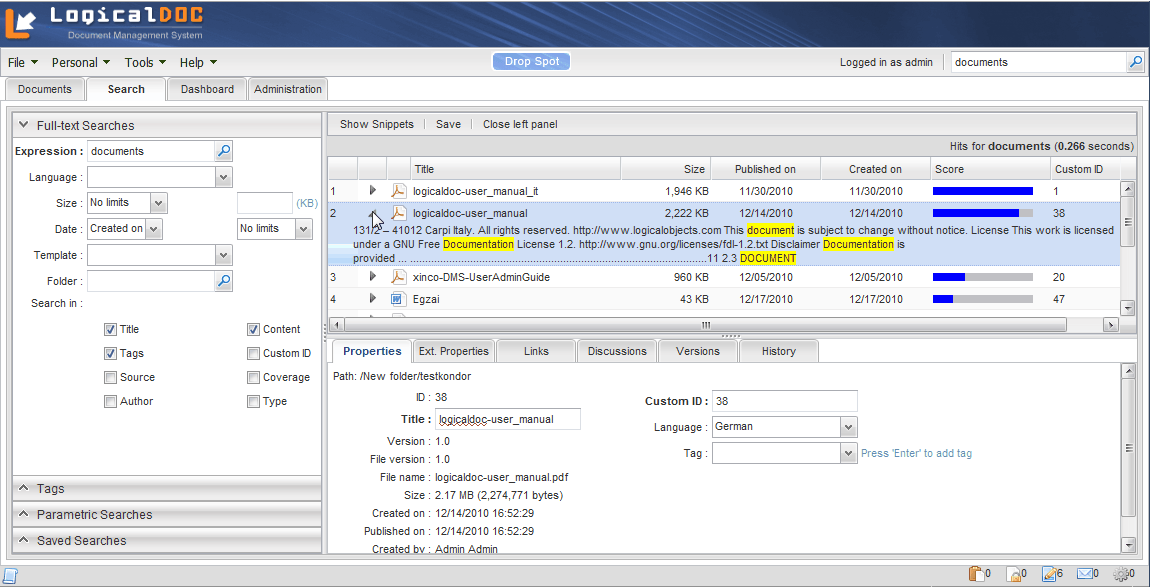Viewport: 1151px width, 587px height.
Task: Click the LogicalDOC logo
Action: (x=105, y=22)
